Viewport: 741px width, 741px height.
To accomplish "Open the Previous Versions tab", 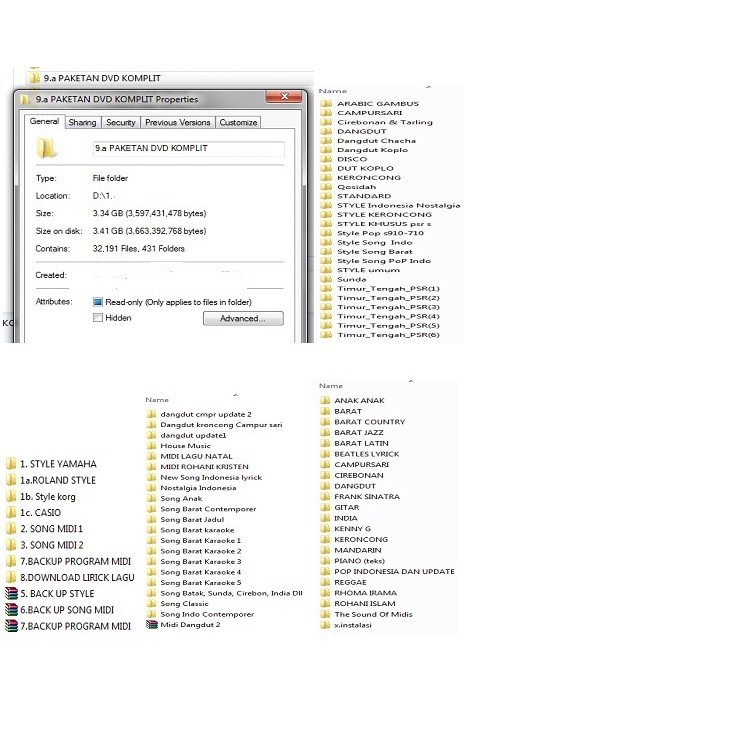I will coord(177,123).
